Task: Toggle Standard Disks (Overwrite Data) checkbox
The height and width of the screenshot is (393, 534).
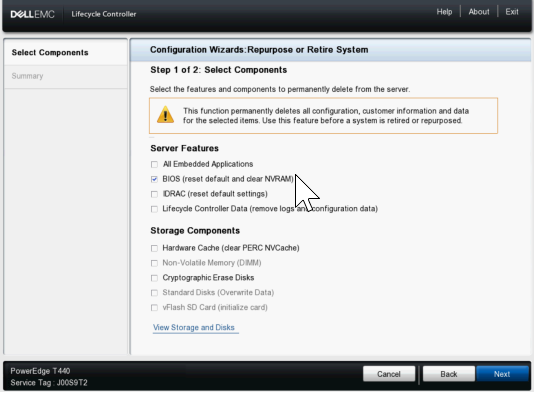Action: (x=154, y=293)
